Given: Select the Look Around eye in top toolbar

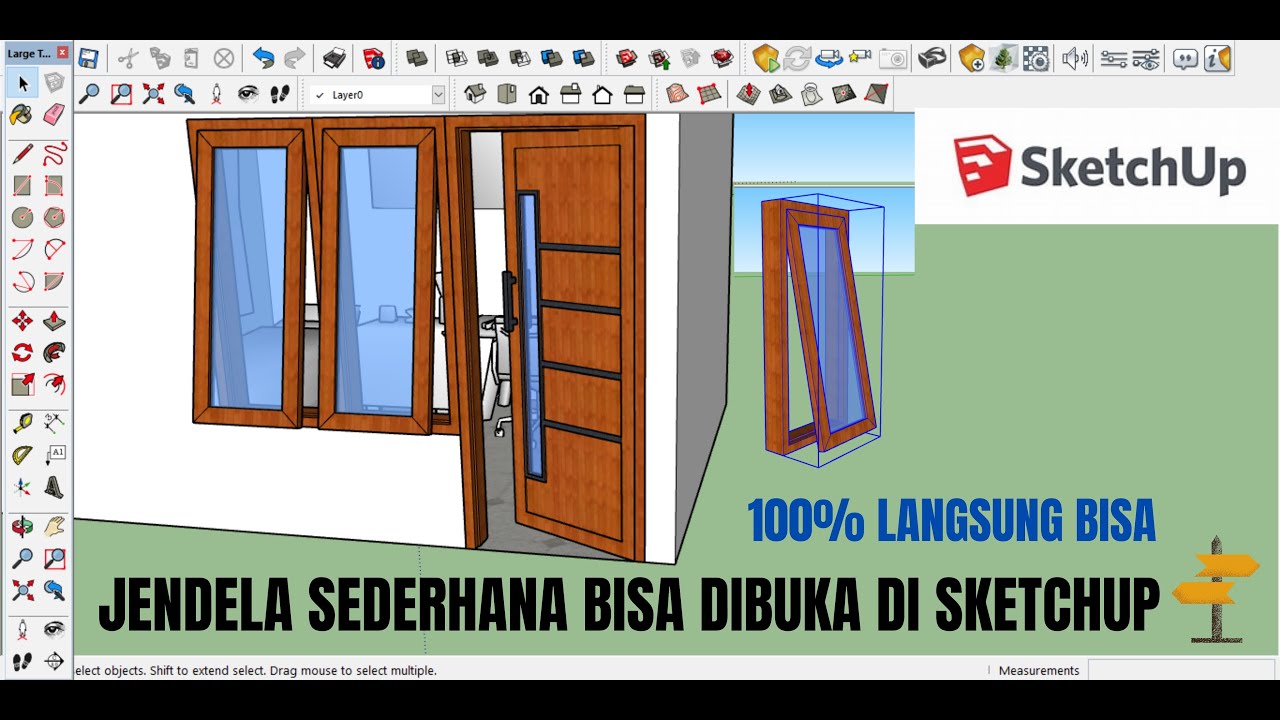Looking at the screenshot, I should click(249, 94).
